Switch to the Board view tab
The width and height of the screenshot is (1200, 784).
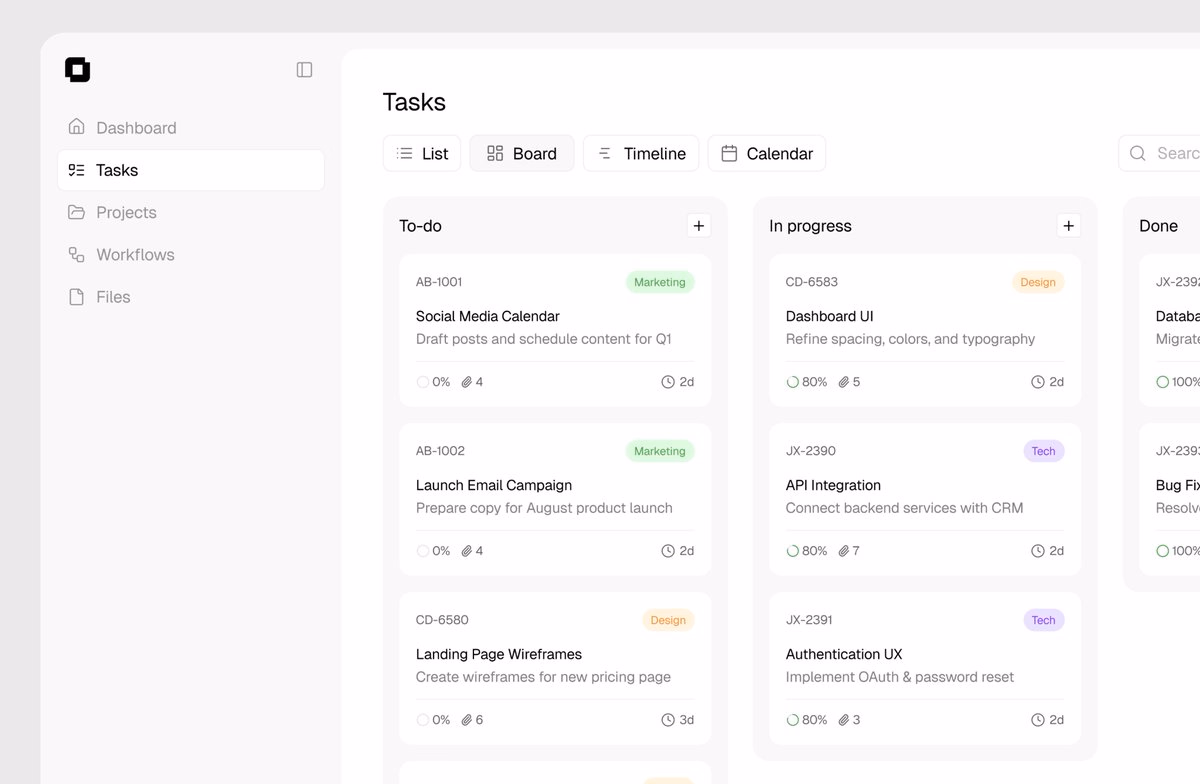tap(522, 153)
